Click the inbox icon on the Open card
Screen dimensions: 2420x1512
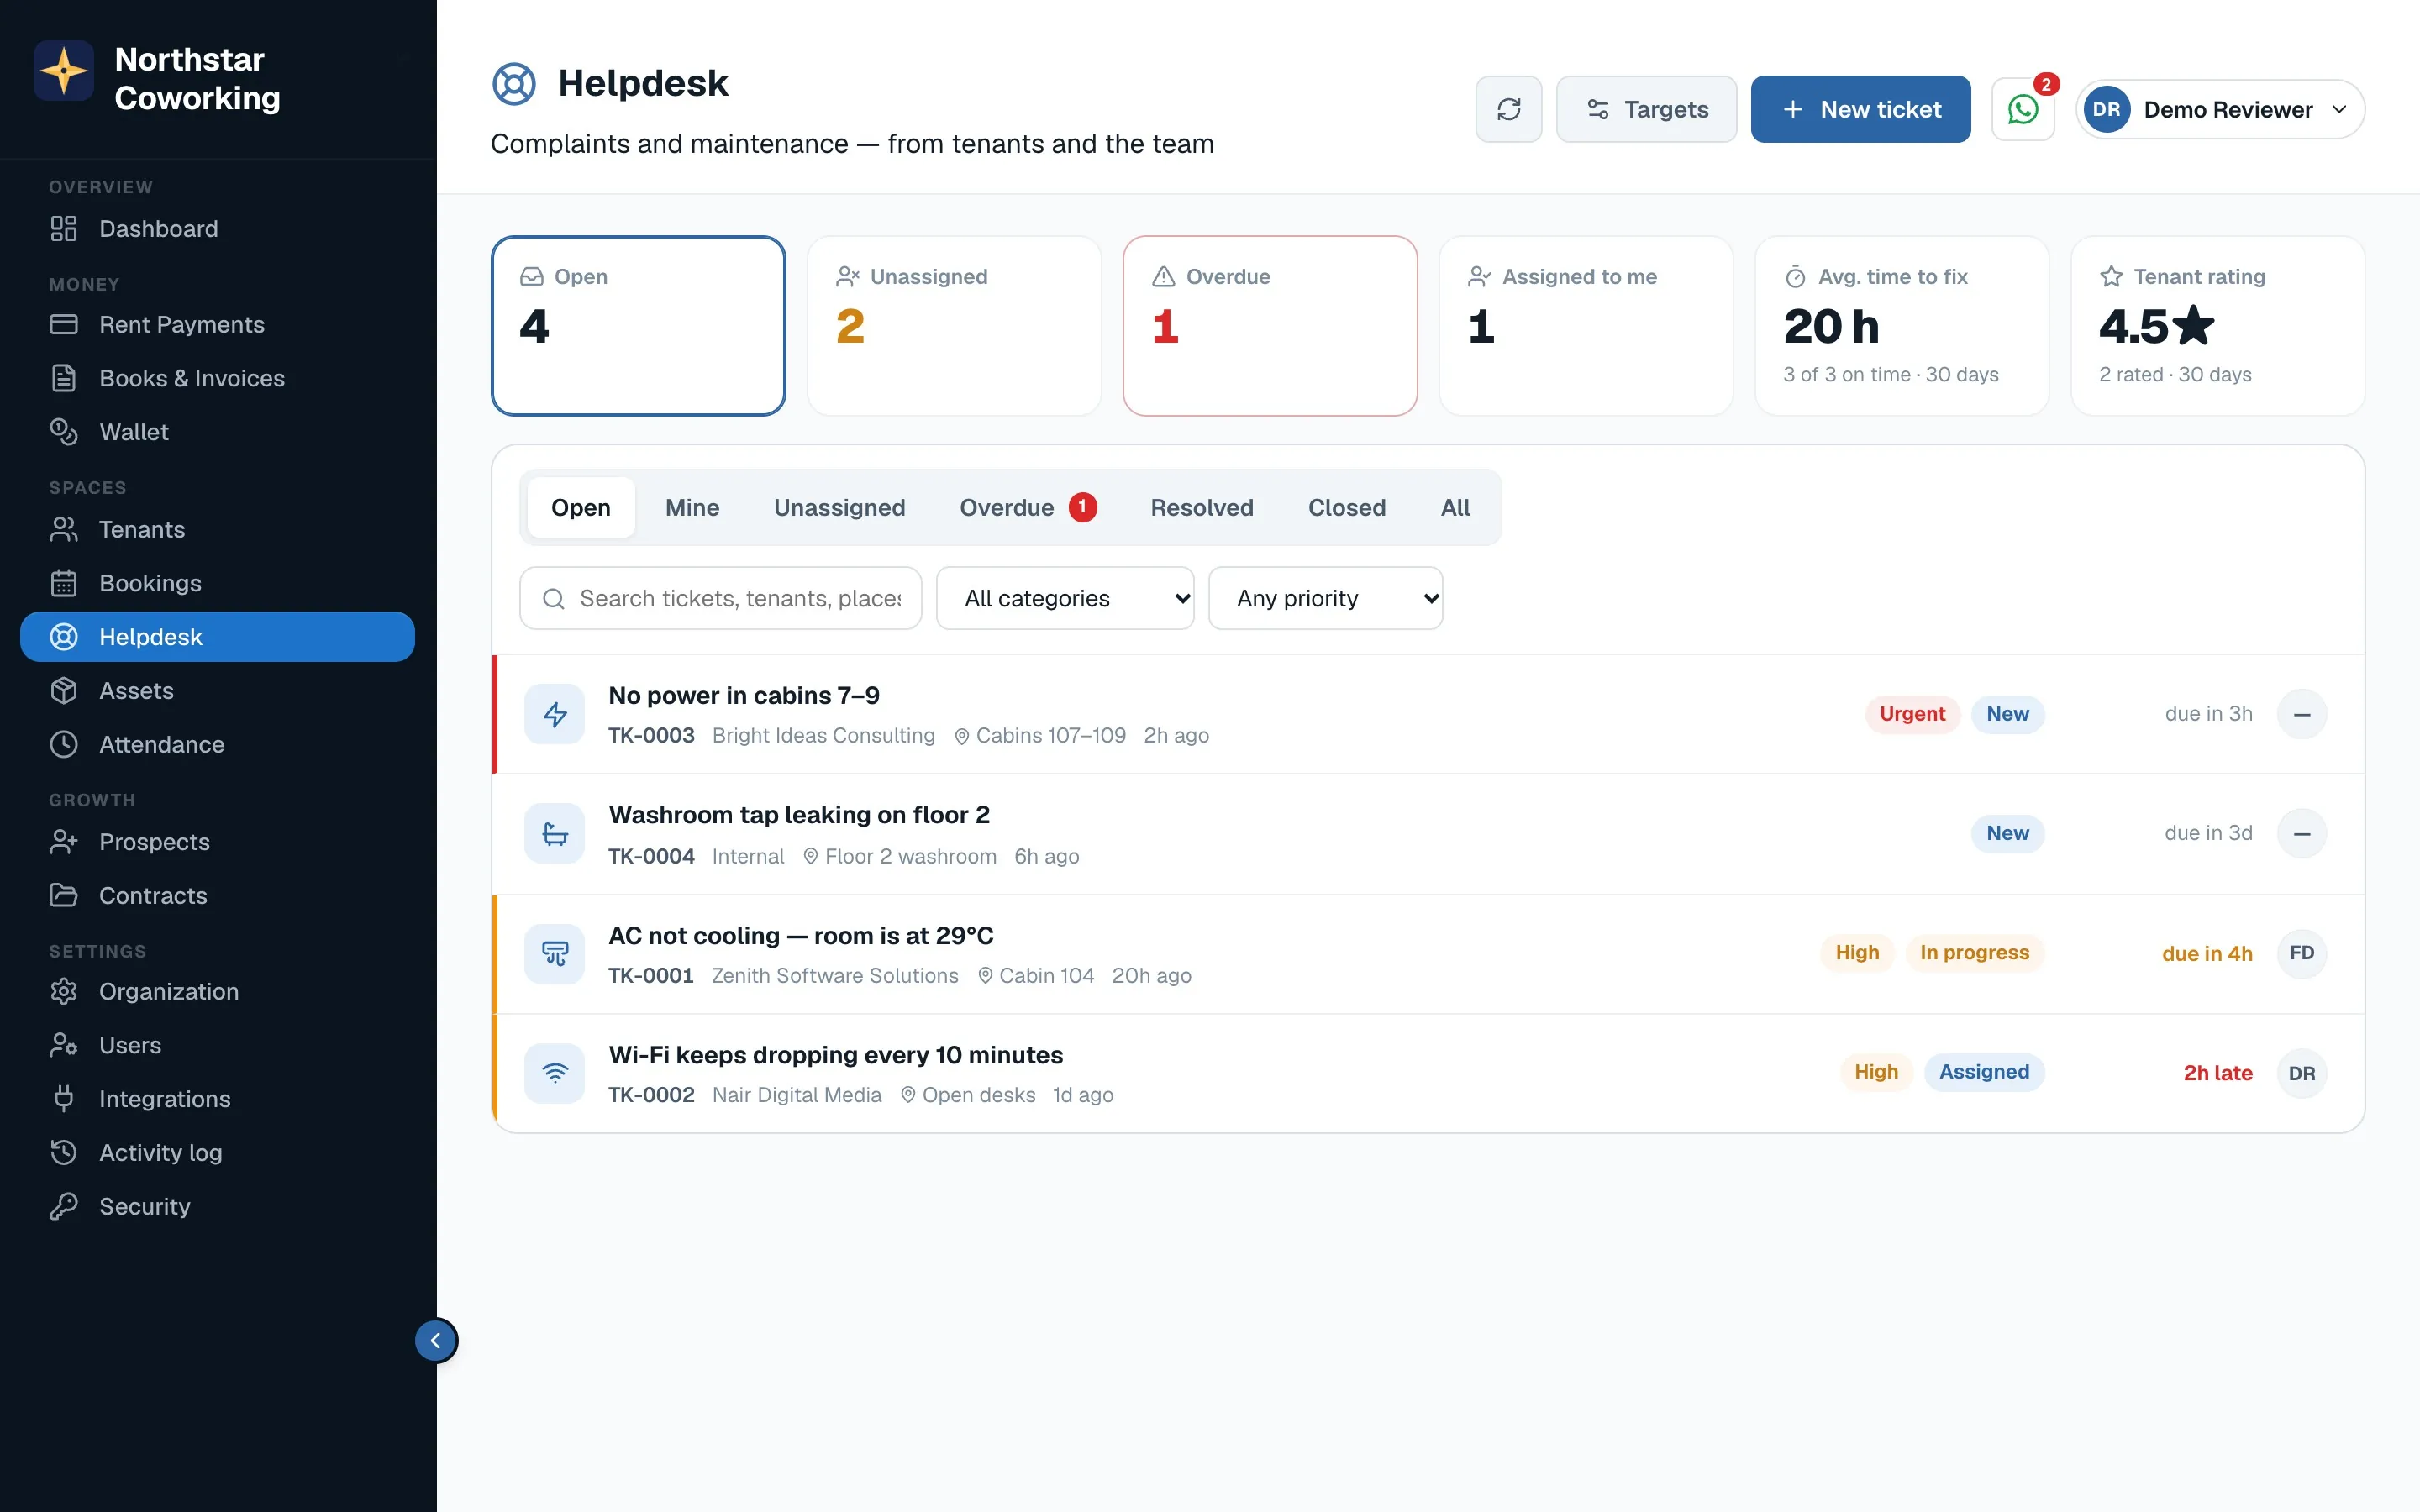(531, 276)
